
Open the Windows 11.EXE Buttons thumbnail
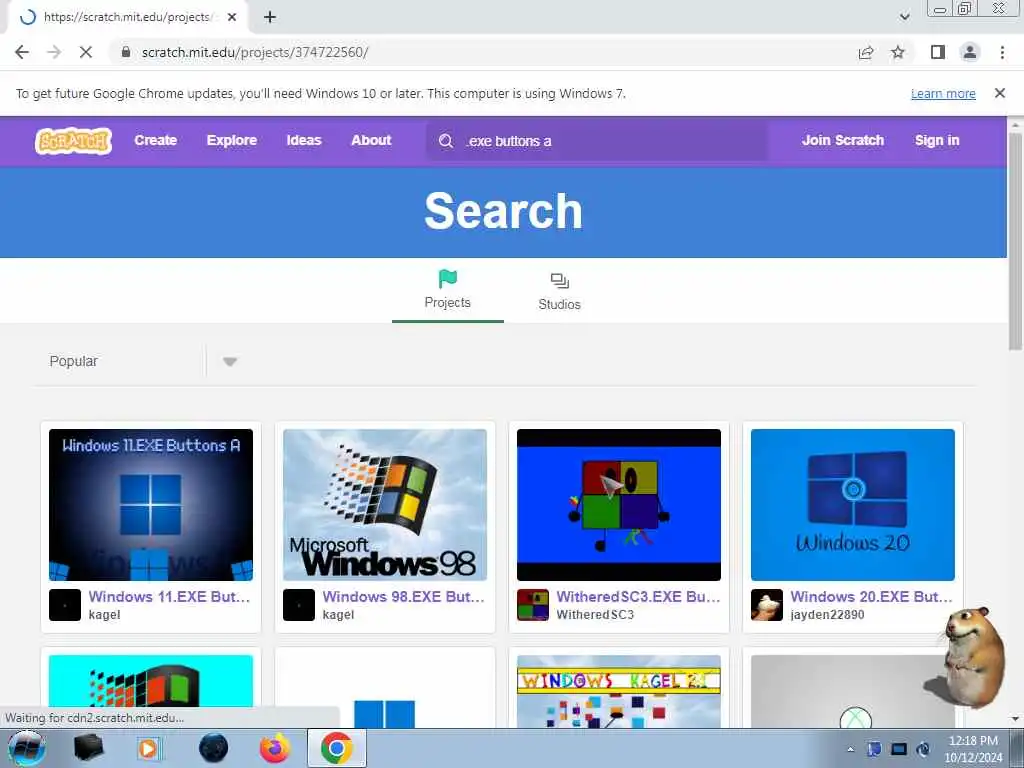[151, 505]
